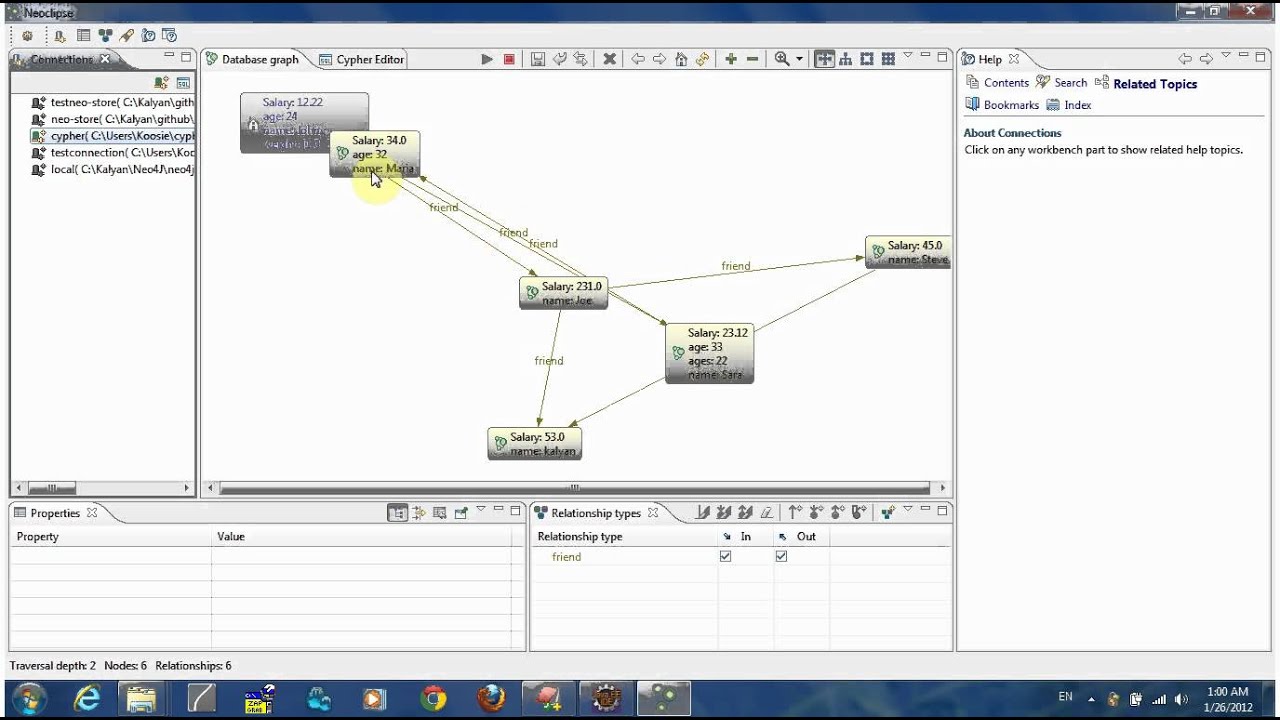
Task: Select the cypher connection entry
Action: [113, 136]
